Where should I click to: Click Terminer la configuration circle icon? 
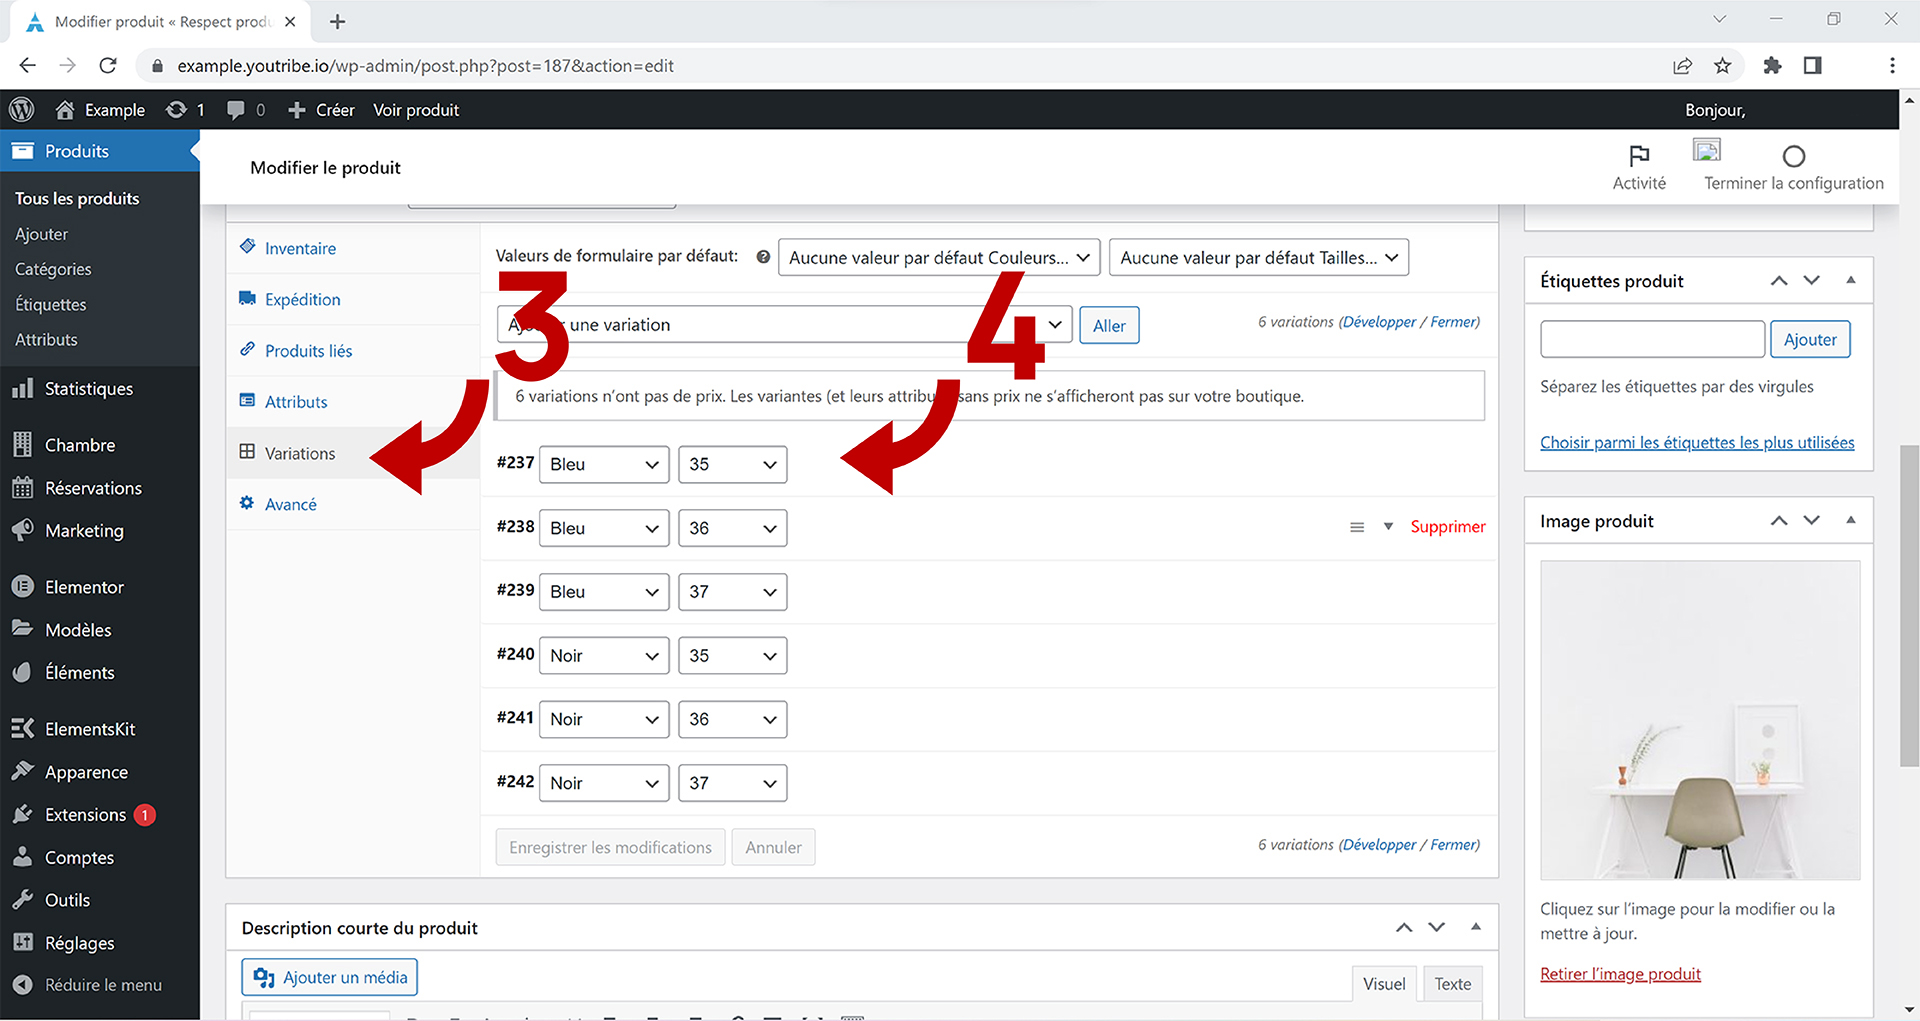pos(1793,156)
